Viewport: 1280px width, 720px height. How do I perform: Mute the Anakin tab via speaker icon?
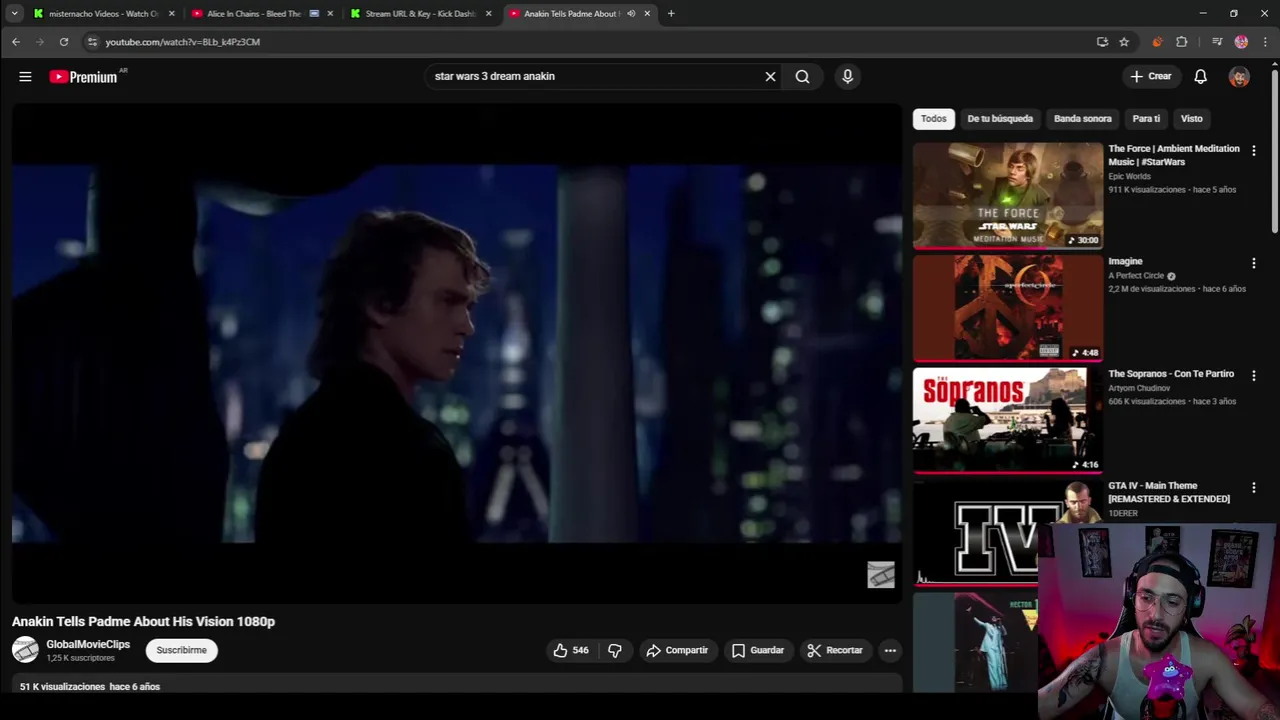click(x=631, y=14)
